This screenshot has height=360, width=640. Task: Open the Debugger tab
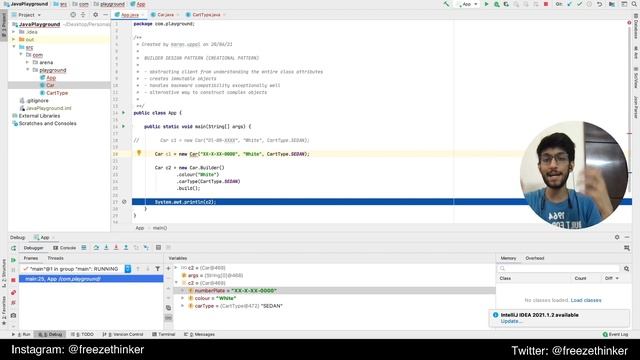[33, 248]
